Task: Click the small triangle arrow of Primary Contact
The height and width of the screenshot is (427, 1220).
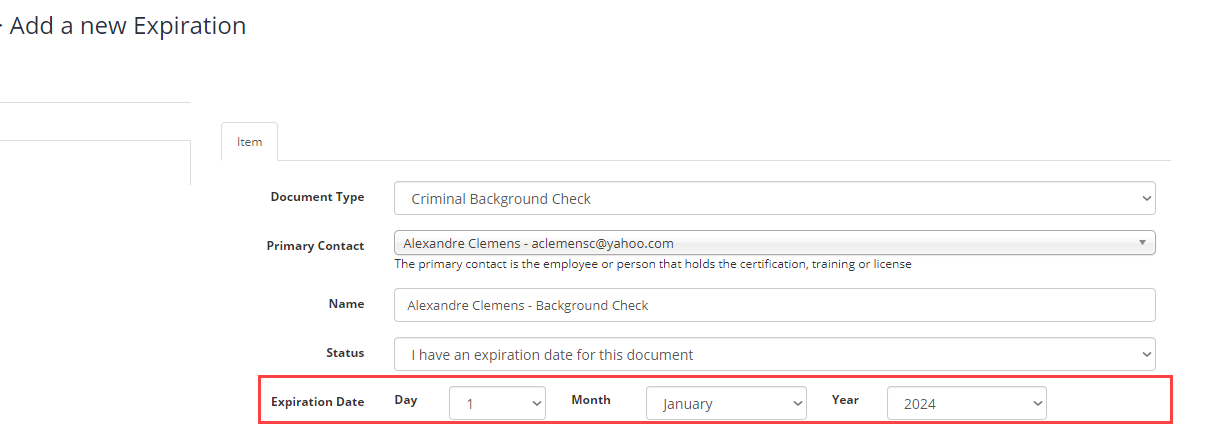Action: pos(1142,243)
